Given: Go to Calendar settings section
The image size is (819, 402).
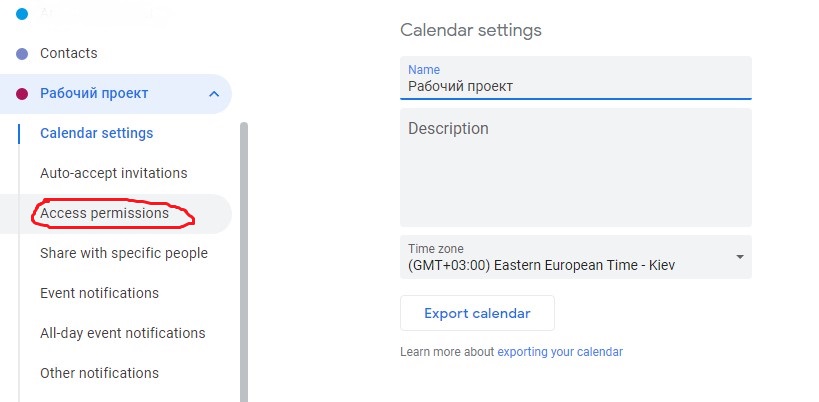Looking at the screenshot, I should (96, 133).
